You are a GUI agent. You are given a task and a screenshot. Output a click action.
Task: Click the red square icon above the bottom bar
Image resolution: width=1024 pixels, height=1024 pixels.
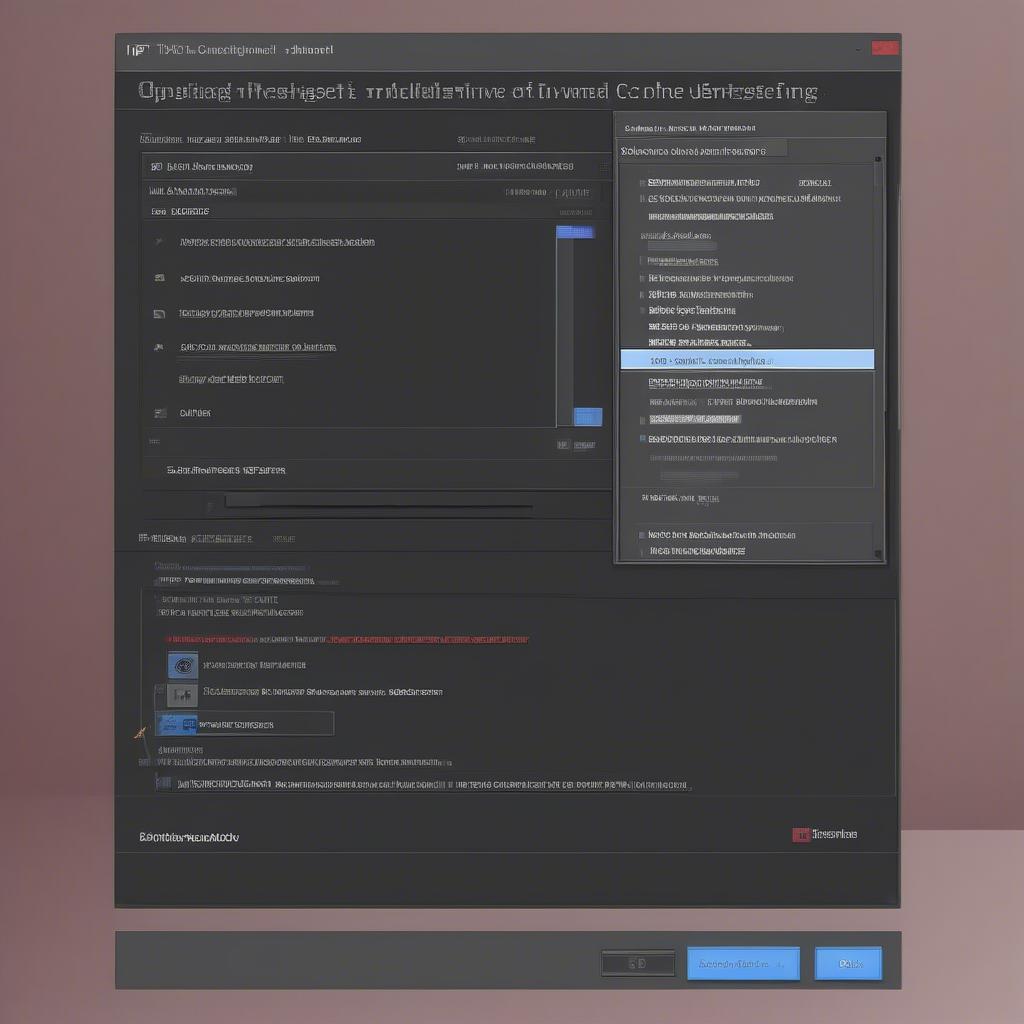coord(801,835)
